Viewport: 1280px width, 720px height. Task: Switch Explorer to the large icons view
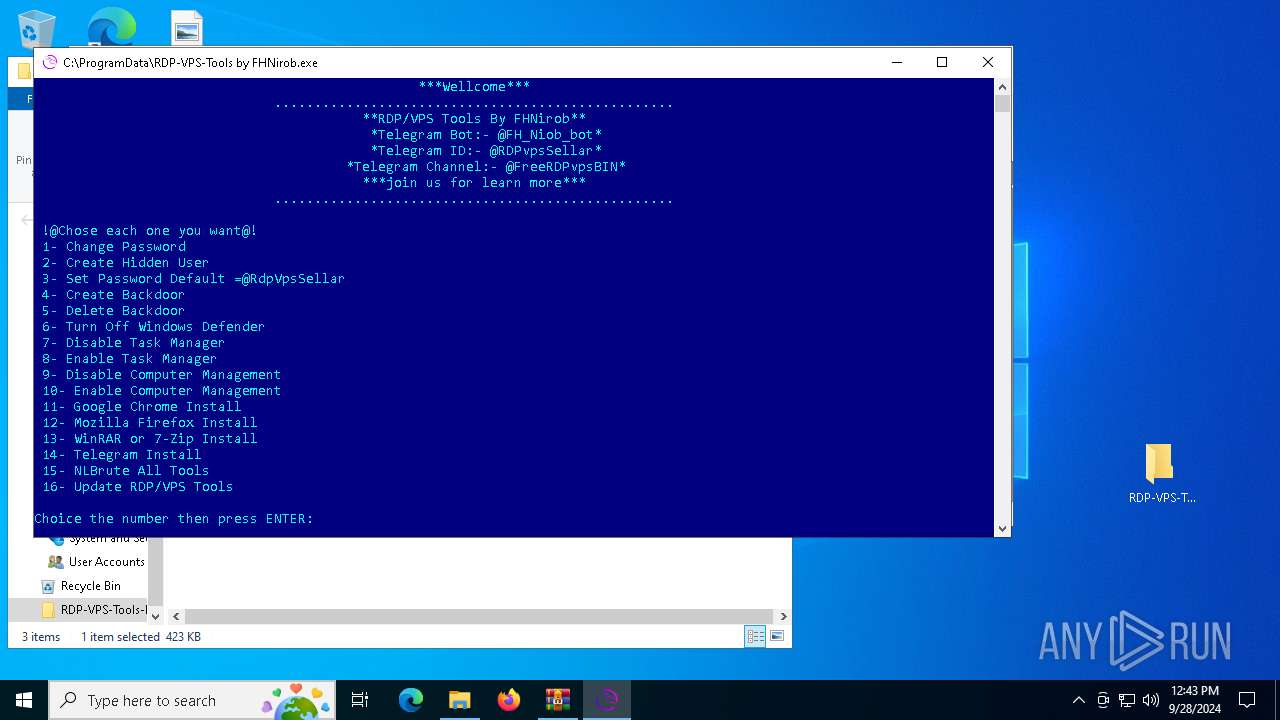pyautogui.click(x=776, y=636)
